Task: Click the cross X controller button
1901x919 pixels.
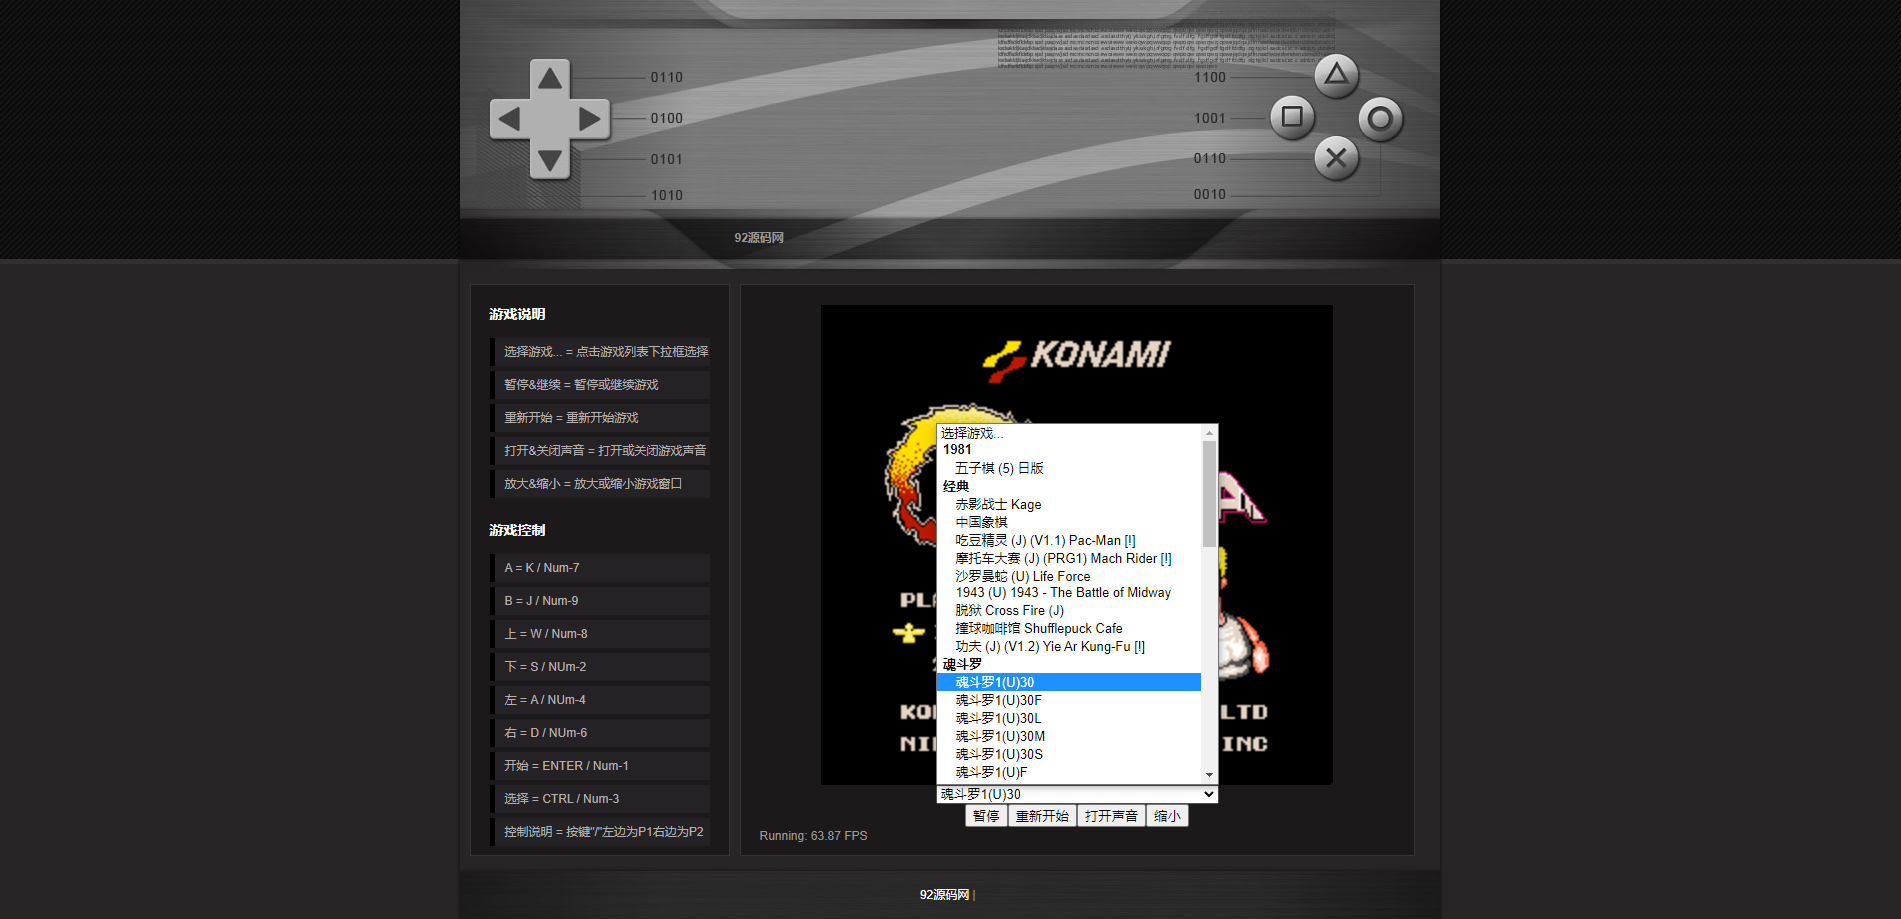Action: (1336, 158)
